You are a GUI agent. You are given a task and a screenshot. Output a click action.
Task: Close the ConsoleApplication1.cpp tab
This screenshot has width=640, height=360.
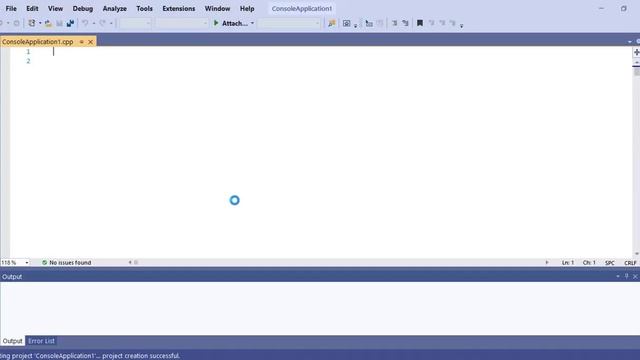(x=91, y=42)
